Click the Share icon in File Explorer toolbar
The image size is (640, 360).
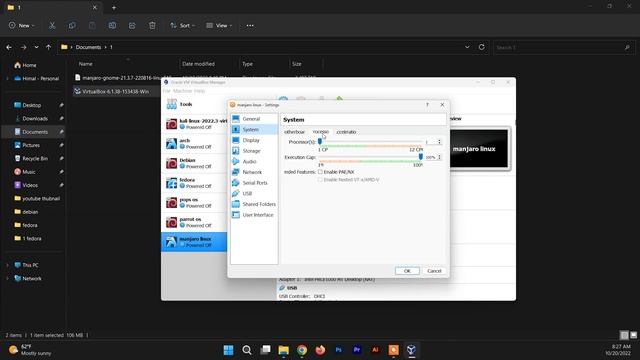pyautogui.click(x=132, y=25)
